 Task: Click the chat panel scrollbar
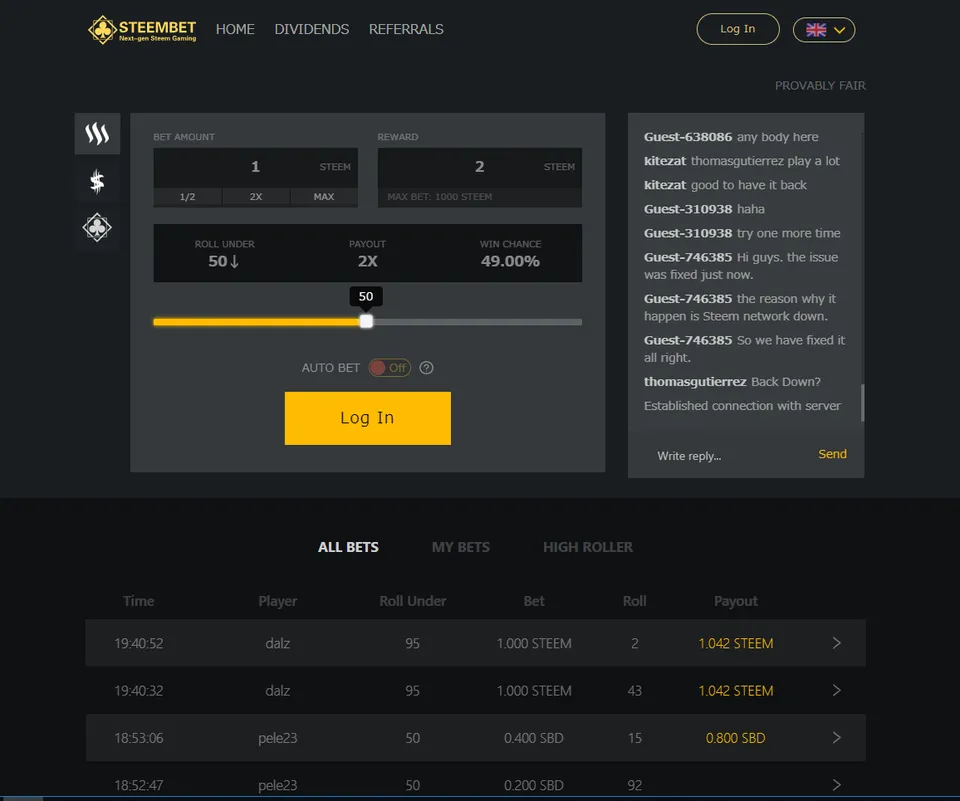point(863,403)
